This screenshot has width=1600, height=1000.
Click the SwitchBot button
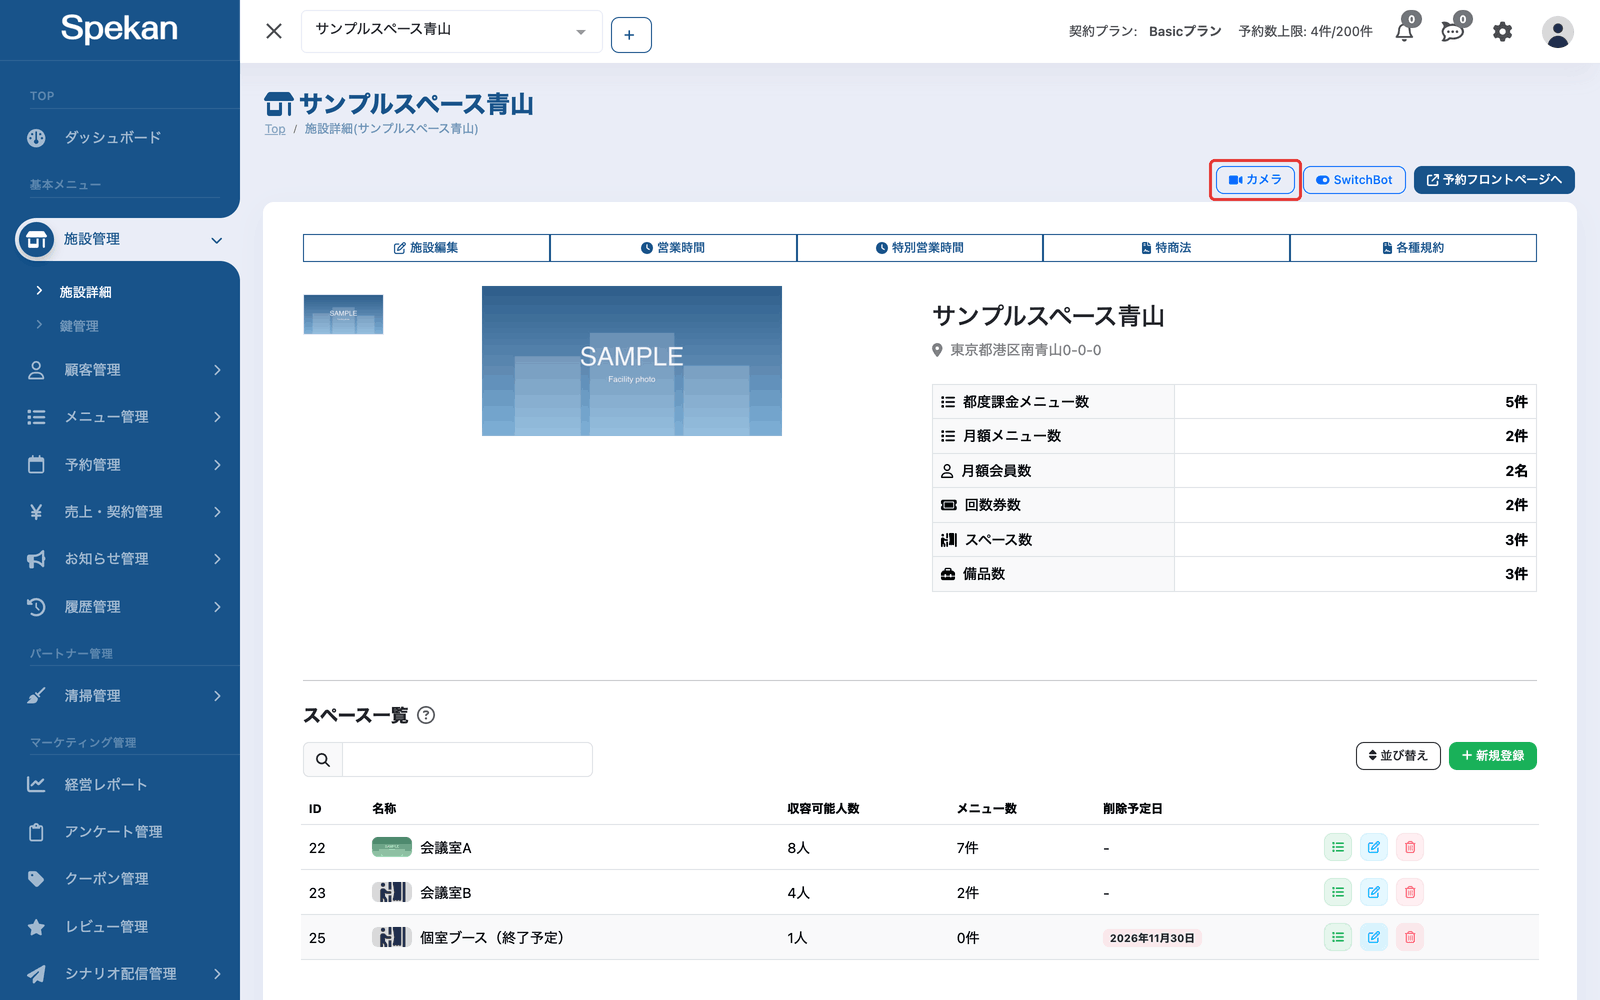tap(1355, 180)
